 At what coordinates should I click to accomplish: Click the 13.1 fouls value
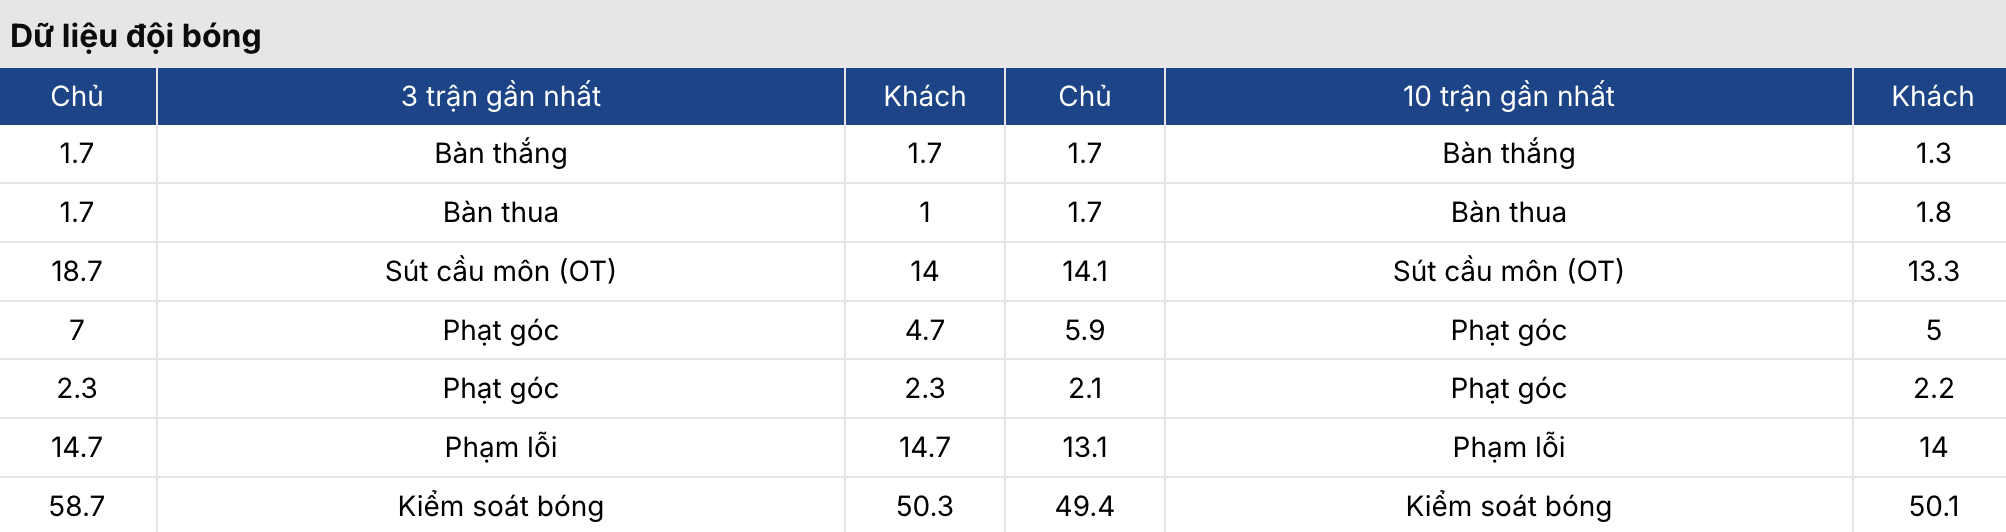pyautogui.click(x=1084, y=447)
